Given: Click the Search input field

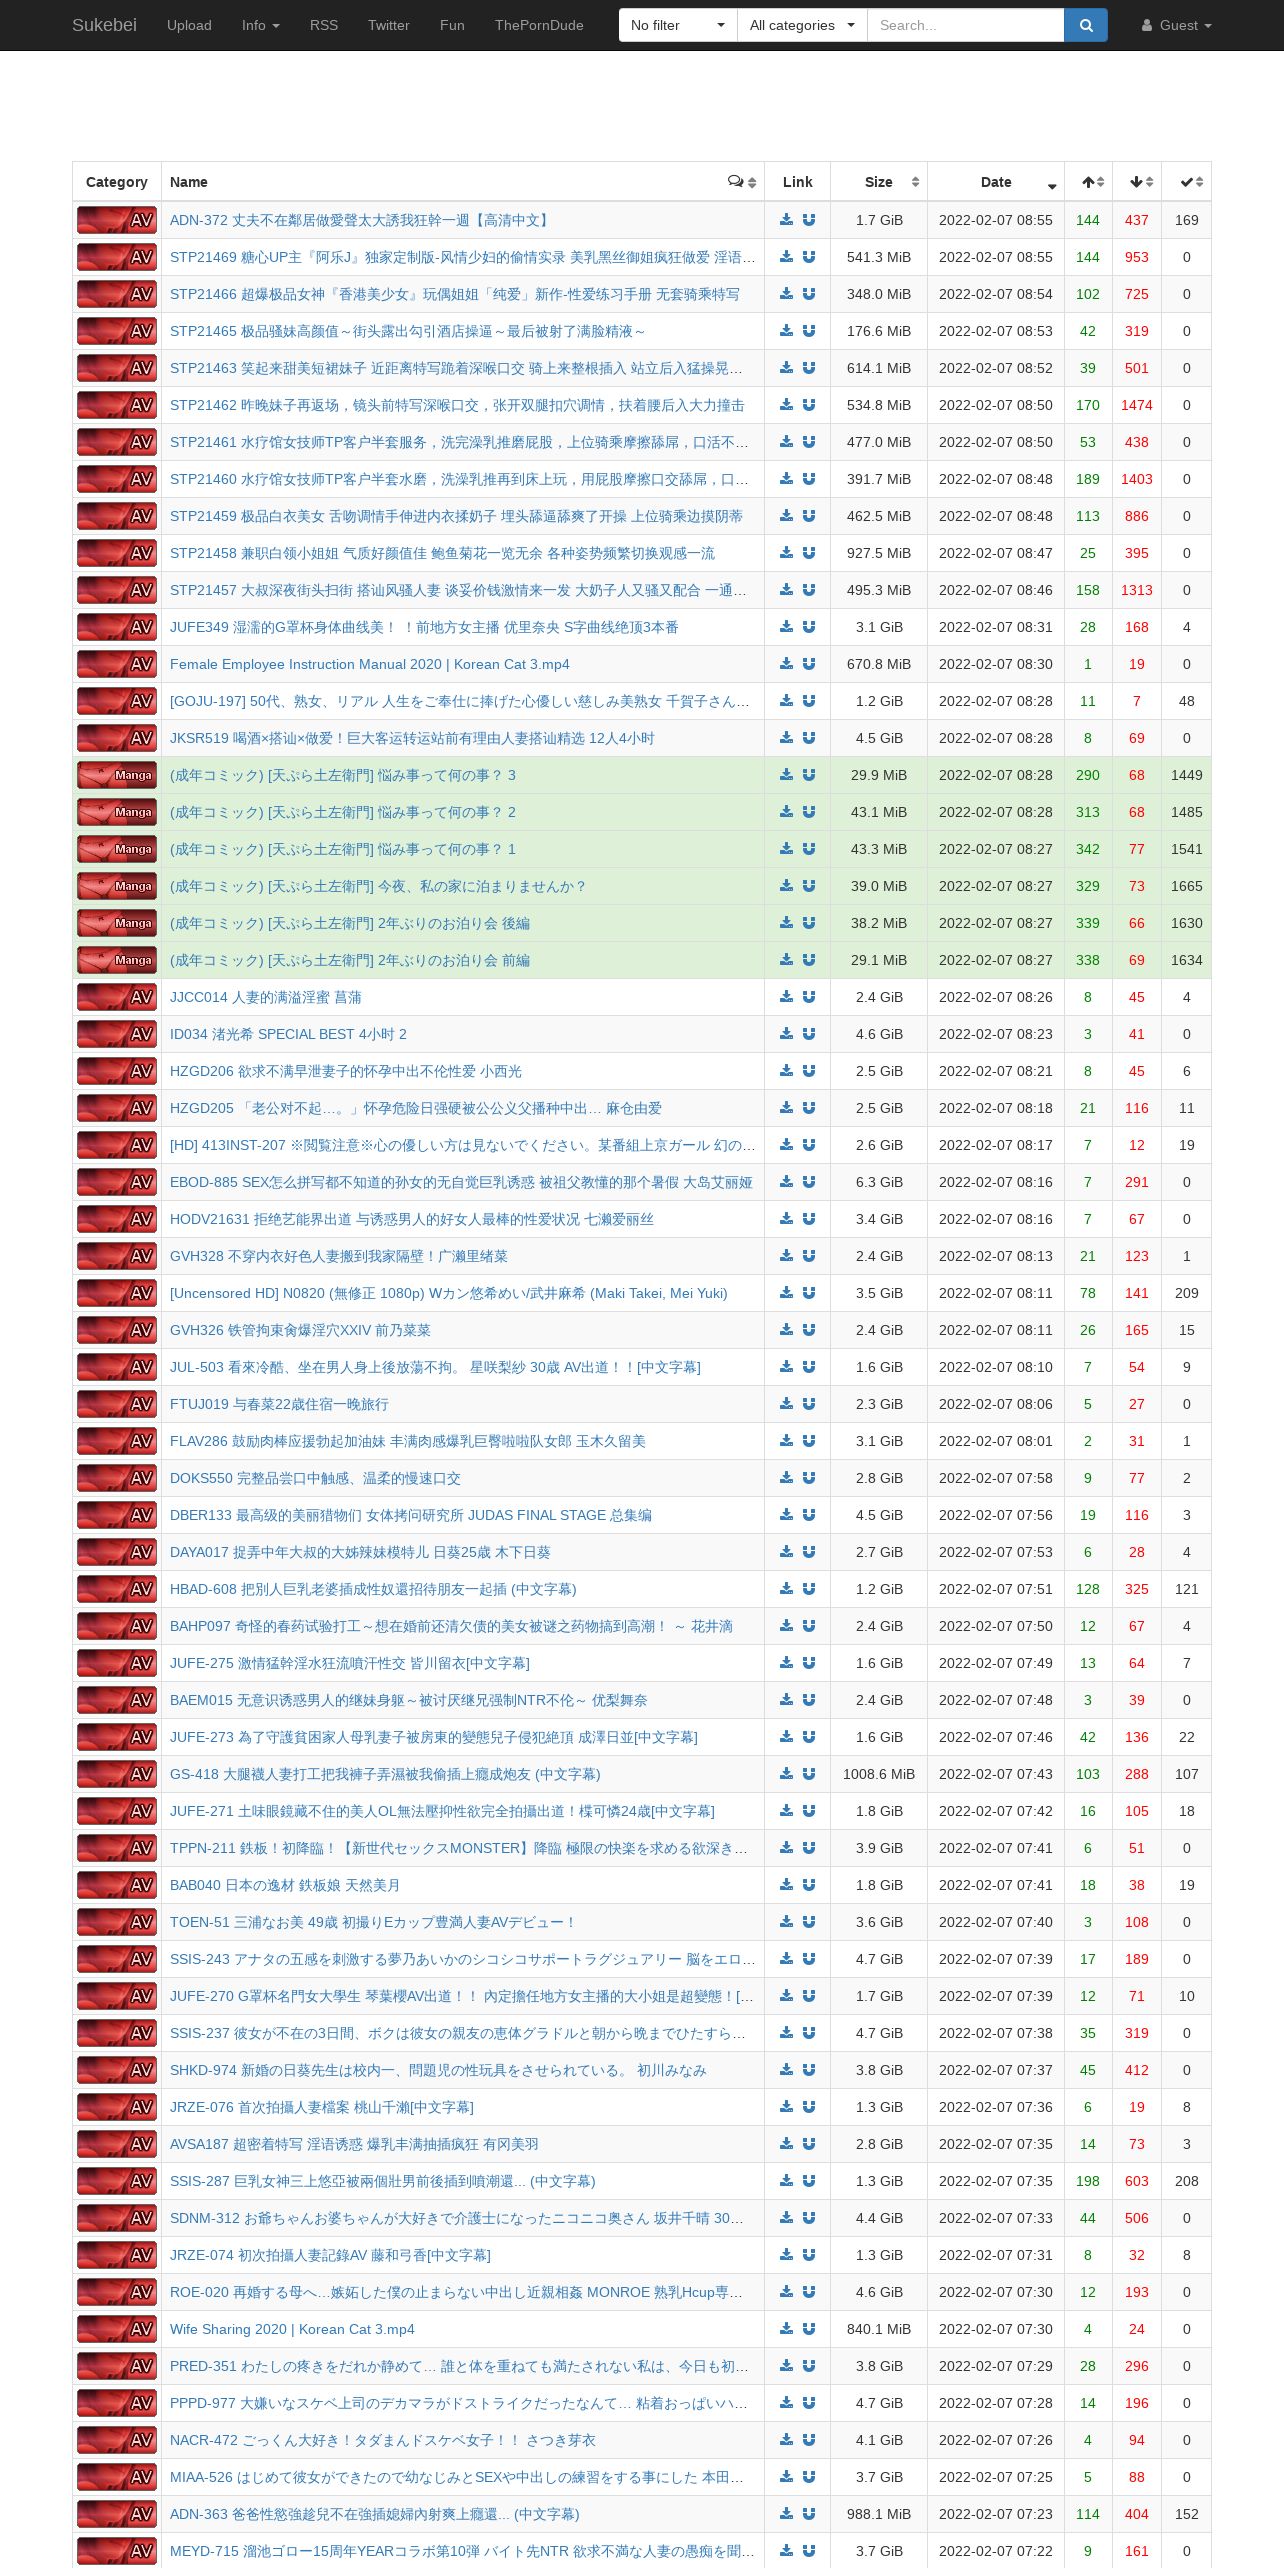Looking at the screenshot, I should (x=965, y=25).
